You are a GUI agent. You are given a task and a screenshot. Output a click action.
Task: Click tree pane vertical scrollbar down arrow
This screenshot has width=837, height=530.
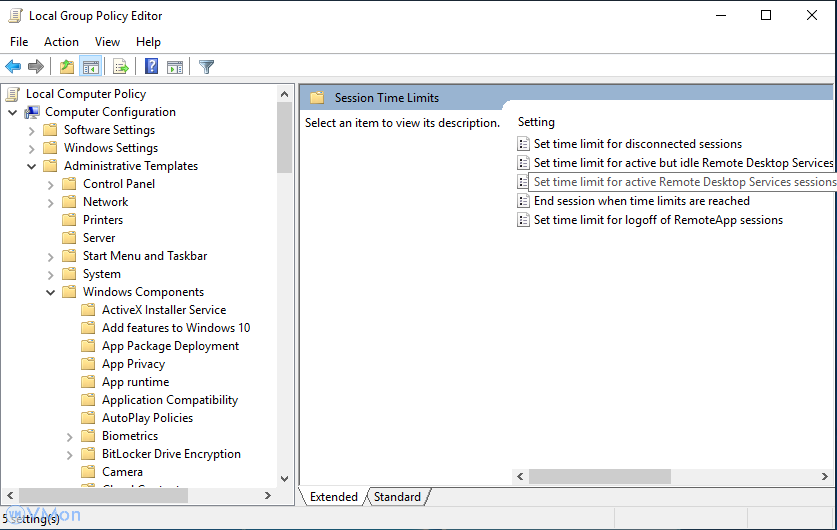pos(284,479)
